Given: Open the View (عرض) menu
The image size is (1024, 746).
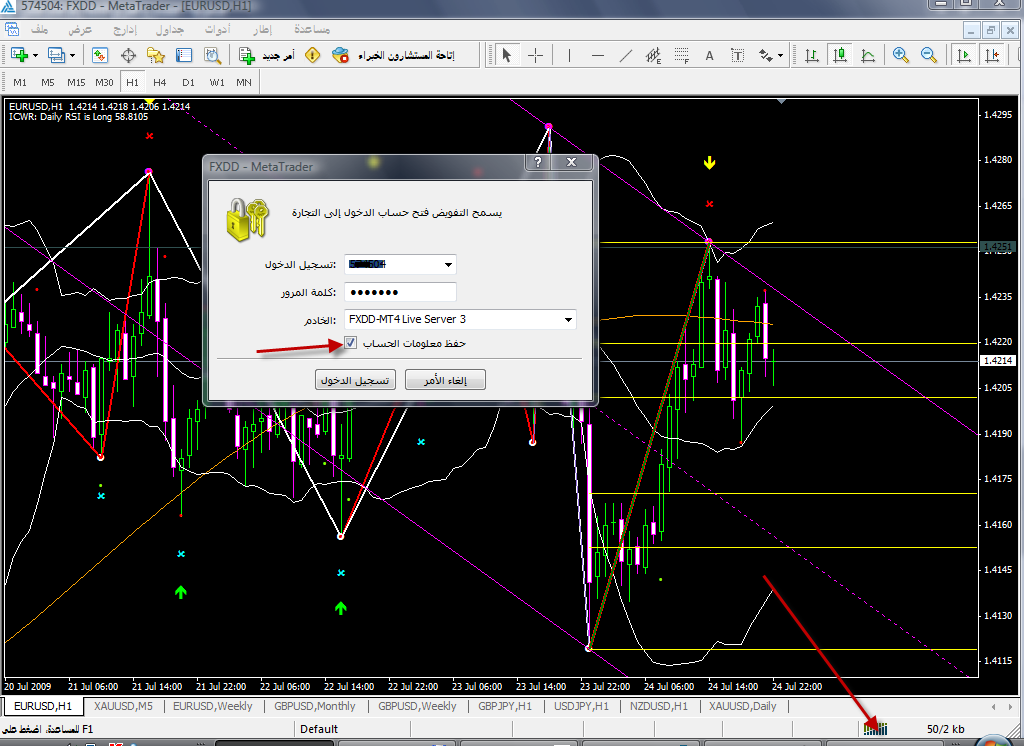Looking at the screenshot, I should pos(80,29).
